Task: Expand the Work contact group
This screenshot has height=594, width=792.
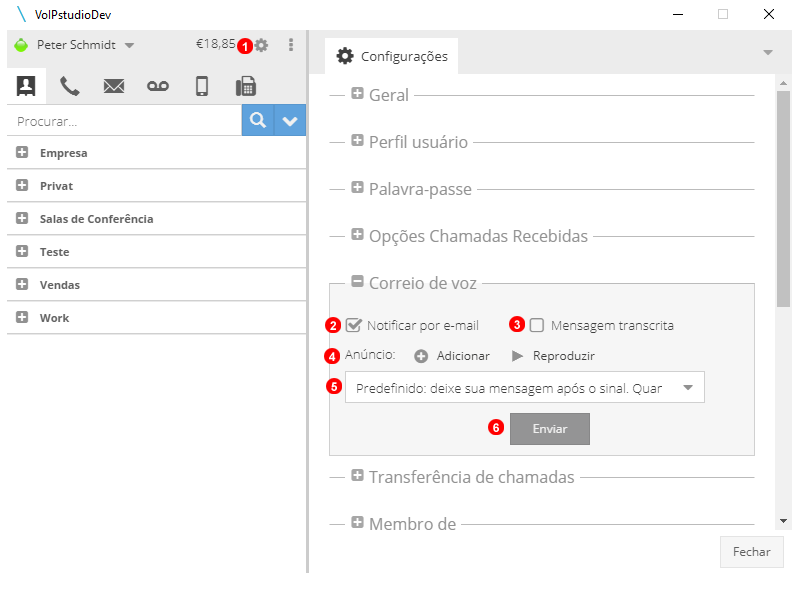Action: point(22,317)
